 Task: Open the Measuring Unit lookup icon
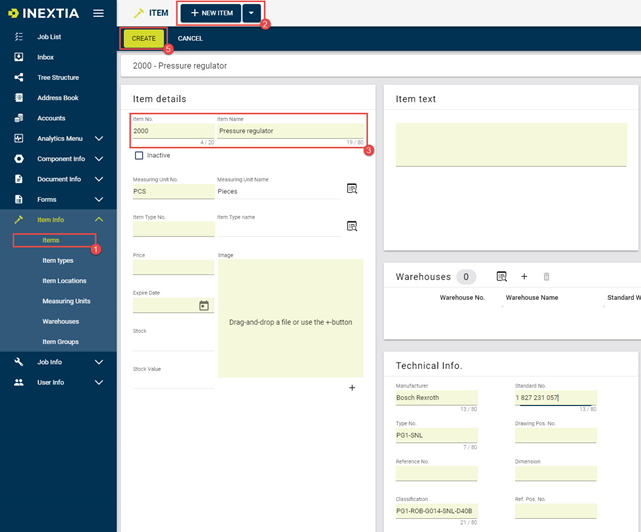[352, 189]
